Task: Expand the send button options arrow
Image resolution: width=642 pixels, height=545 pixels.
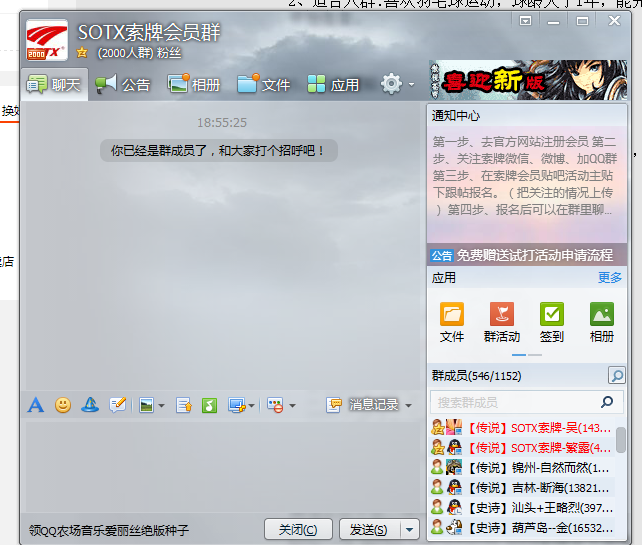Action: 409,530
